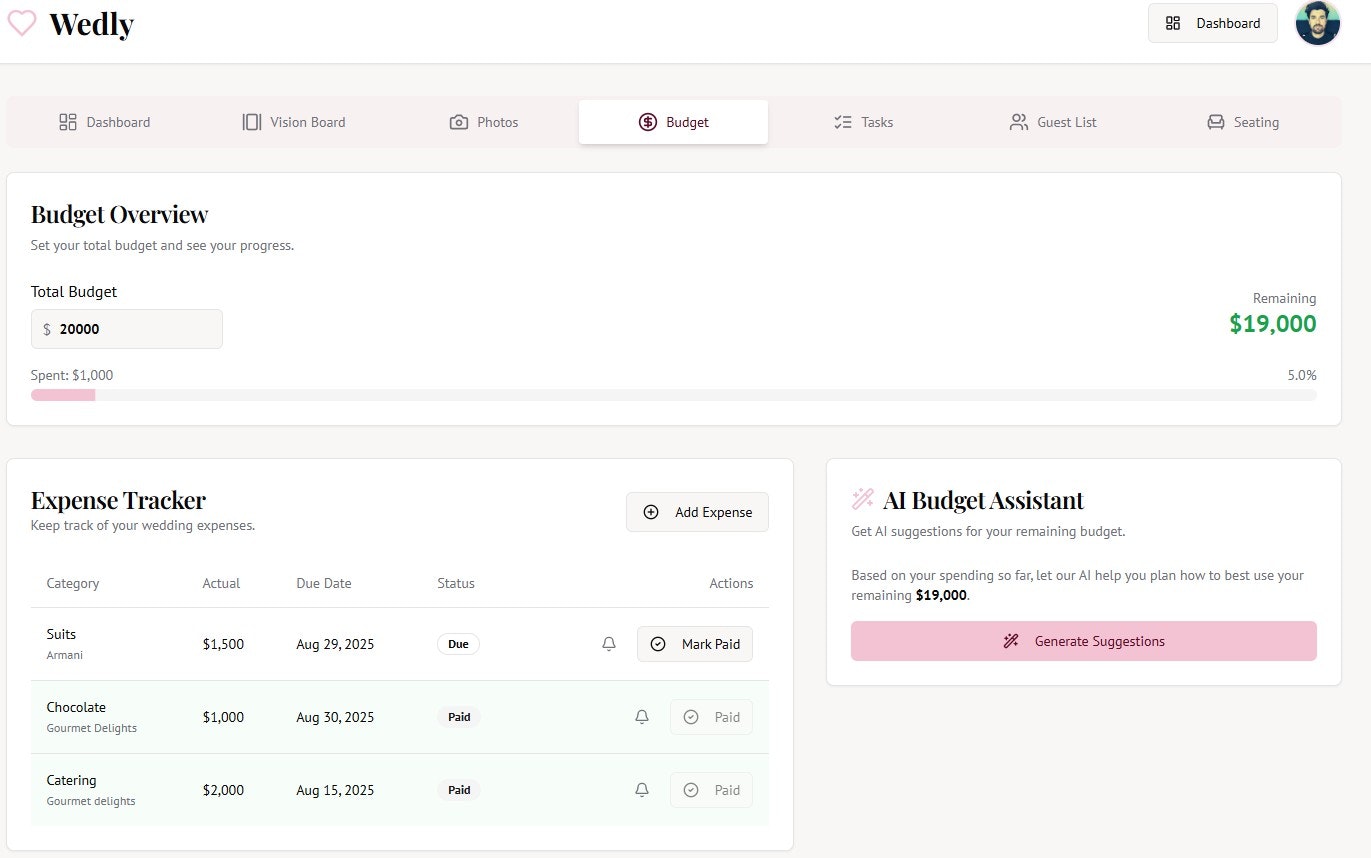Click the Paid status badge for Catering
Screen dimensions: 1371x858
point(459,790)
